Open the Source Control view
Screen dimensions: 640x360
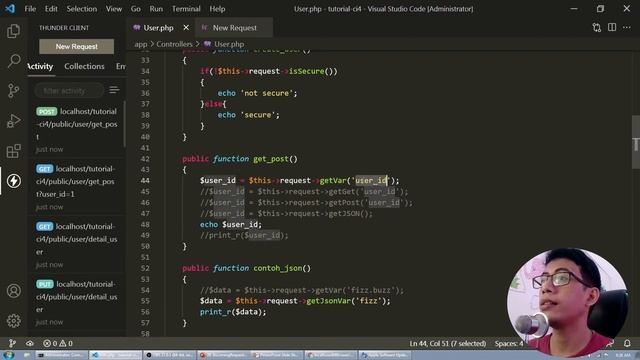point(13,91)
